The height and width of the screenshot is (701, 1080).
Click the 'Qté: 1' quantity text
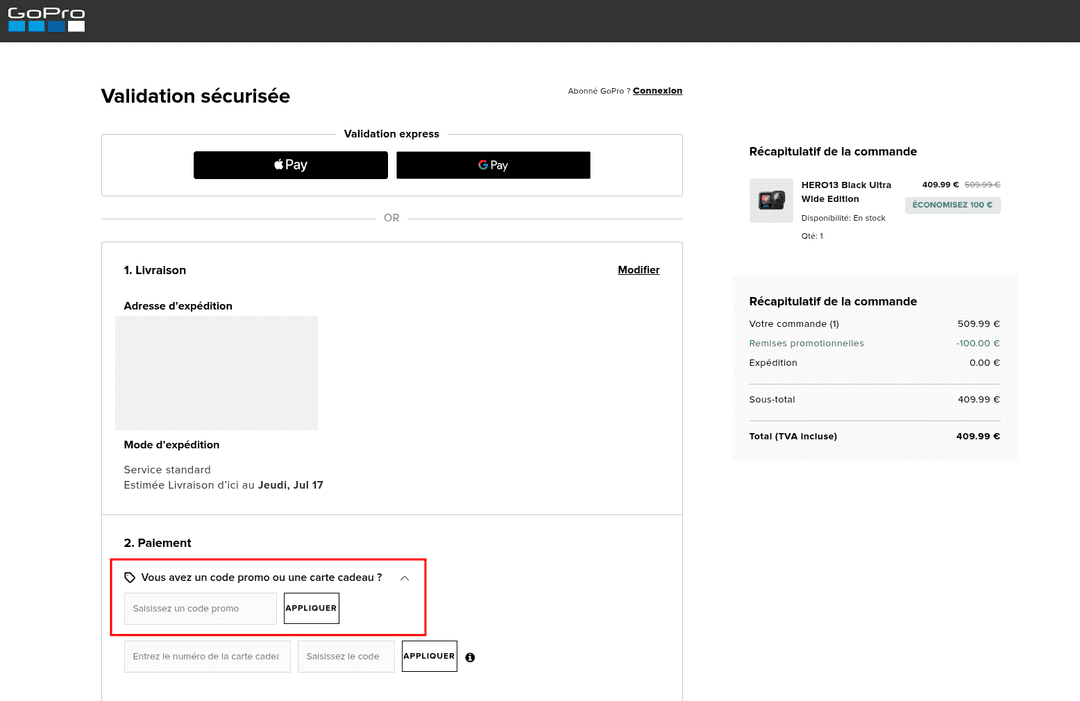812,236
